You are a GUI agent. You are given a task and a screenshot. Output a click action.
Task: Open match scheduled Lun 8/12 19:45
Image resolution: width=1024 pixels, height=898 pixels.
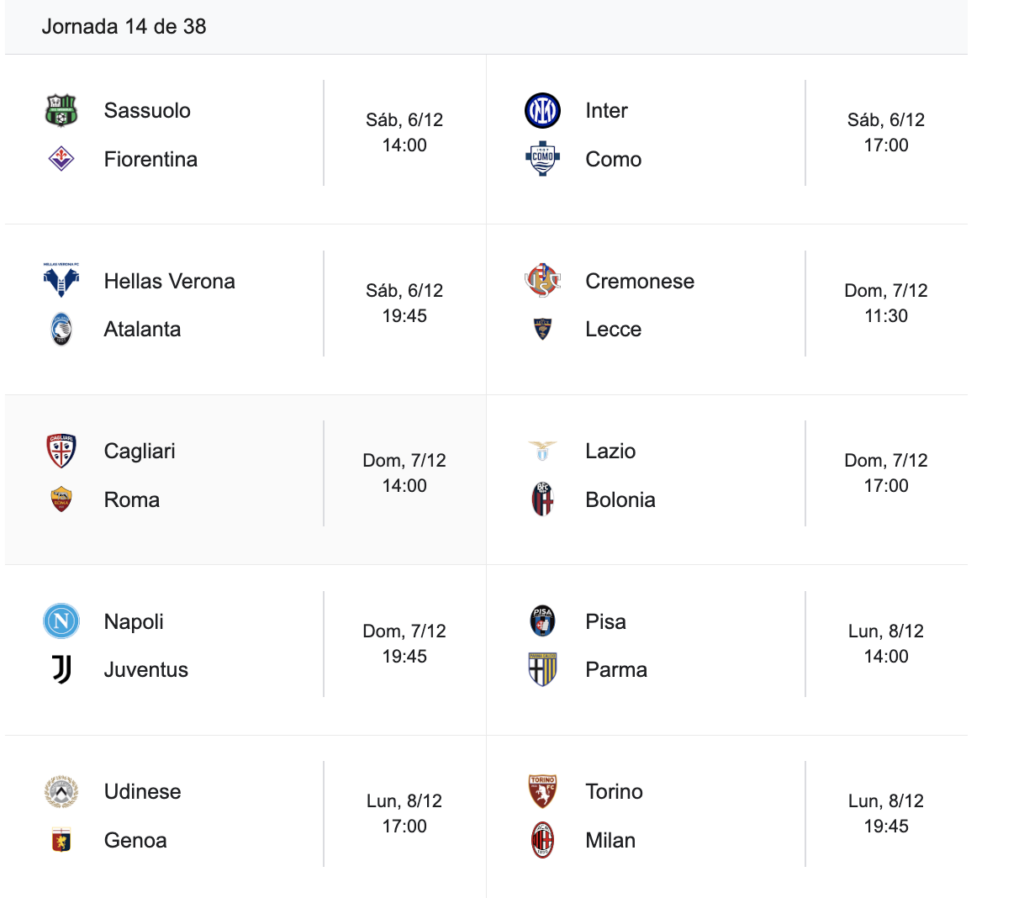click(x=886, y=814)
